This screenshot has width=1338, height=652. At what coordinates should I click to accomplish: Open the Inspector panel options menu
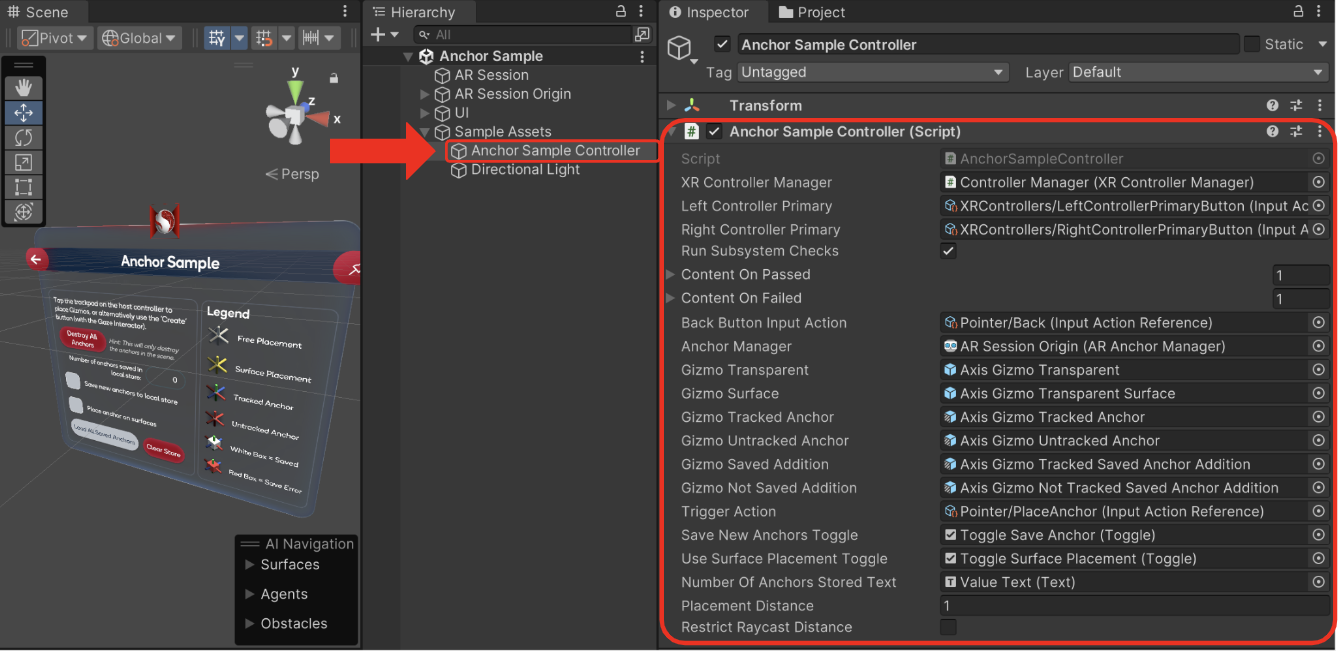click(x=1320, y=12)
